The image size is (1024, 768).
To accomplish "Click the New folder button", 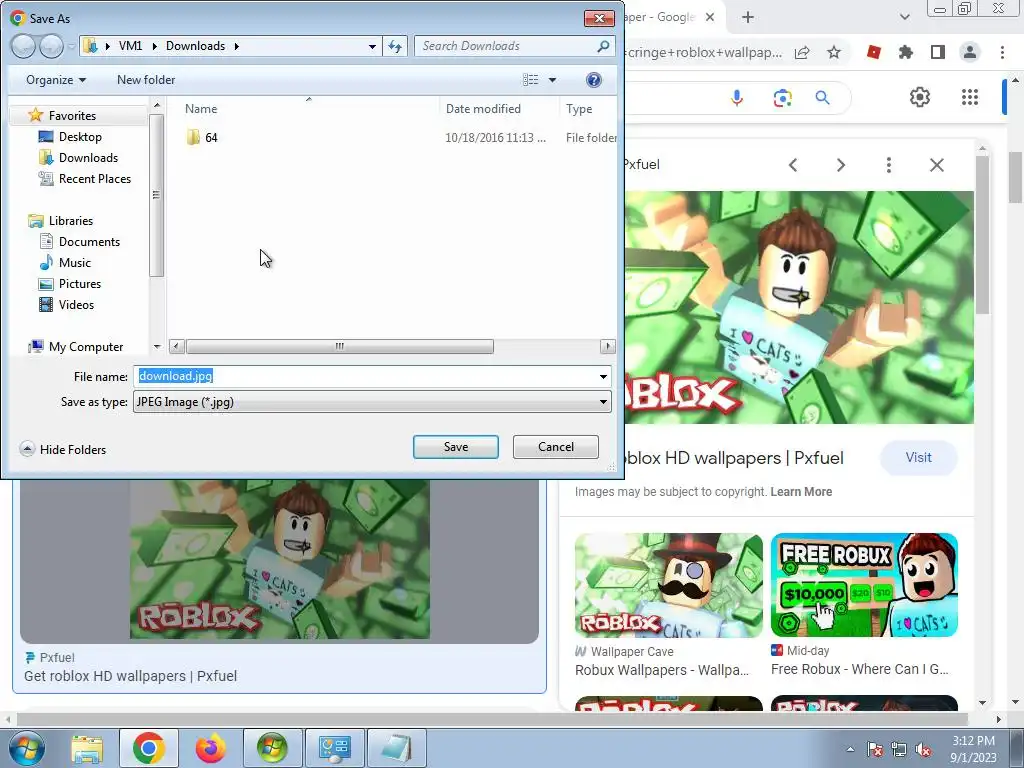I will pyautogui.click(x=146, y=80).
